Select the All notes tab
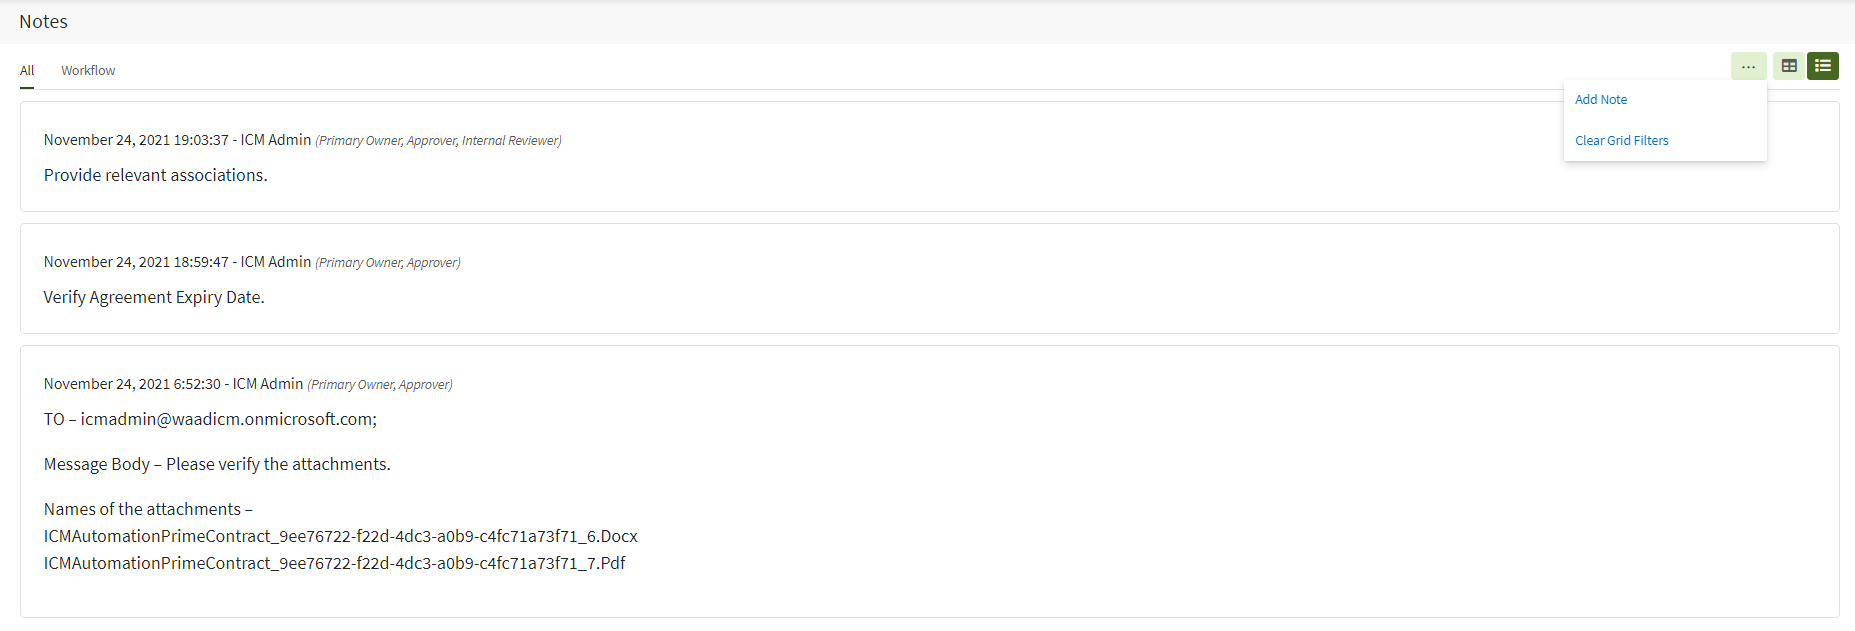 [x=27, y=70]
